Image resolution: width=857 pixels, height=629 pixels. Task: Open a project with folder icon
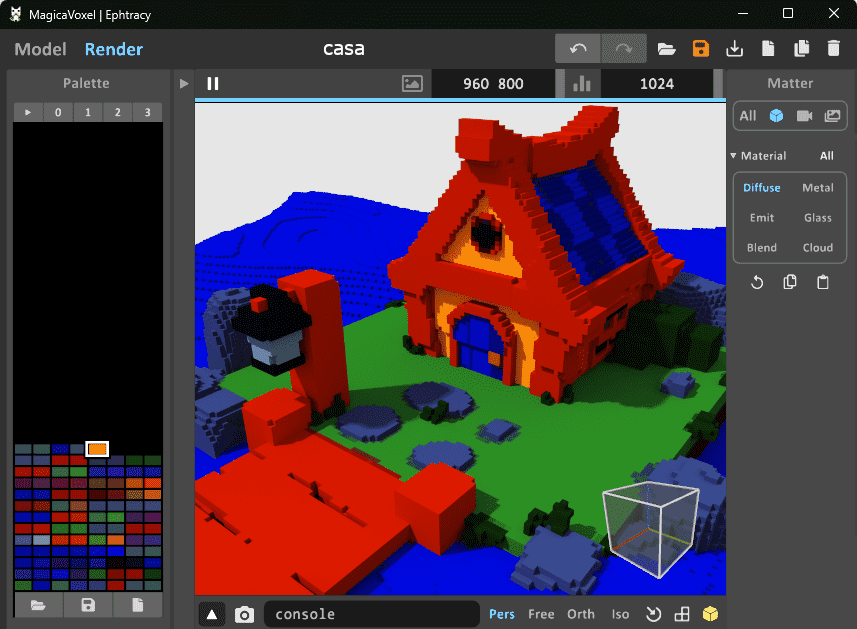pos(666,49)
